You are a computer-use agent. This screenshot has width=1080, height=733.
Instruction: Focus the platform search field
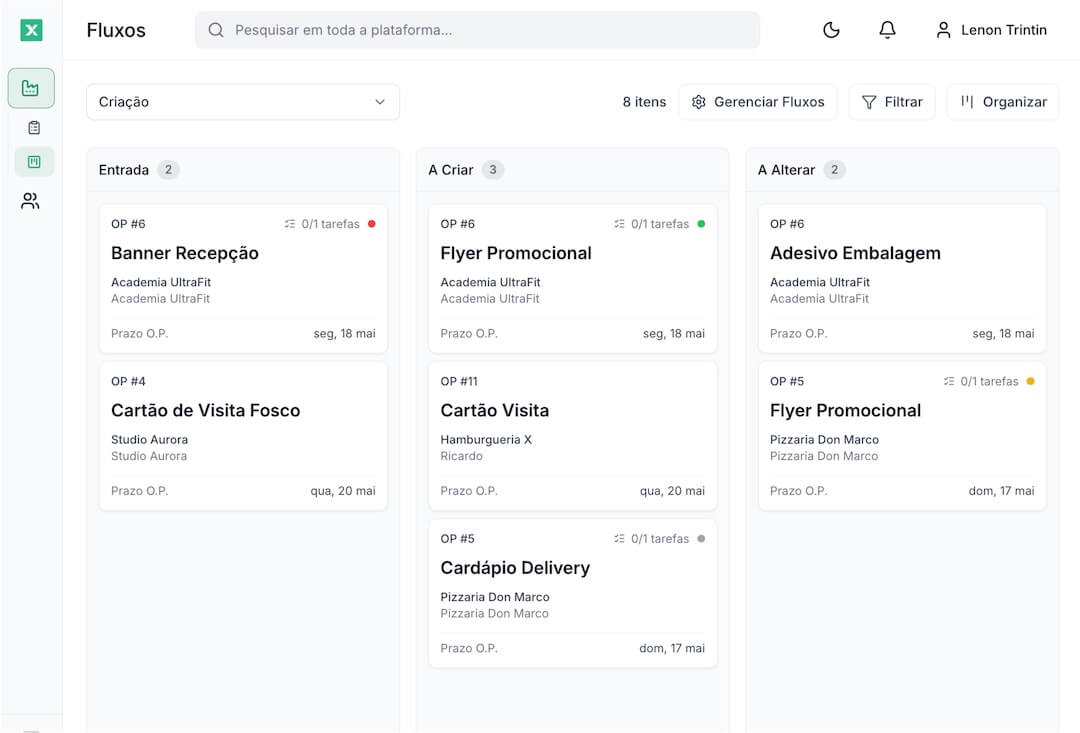(477, 30)
